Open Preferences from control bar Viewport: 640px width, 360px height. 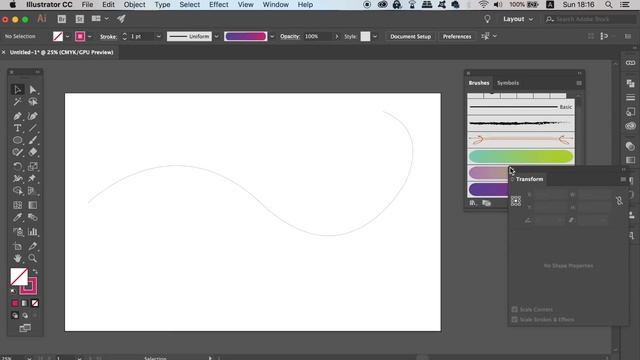coord(457,36)
